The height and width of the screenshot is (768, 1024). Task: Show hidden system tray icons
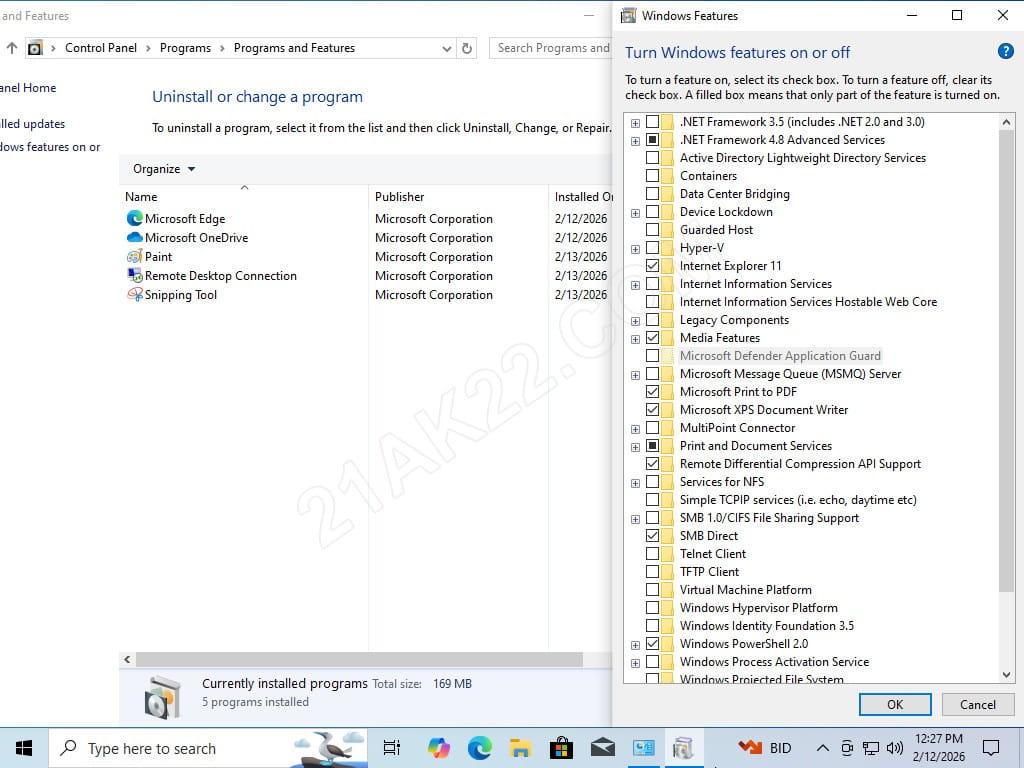pos(823,748)
